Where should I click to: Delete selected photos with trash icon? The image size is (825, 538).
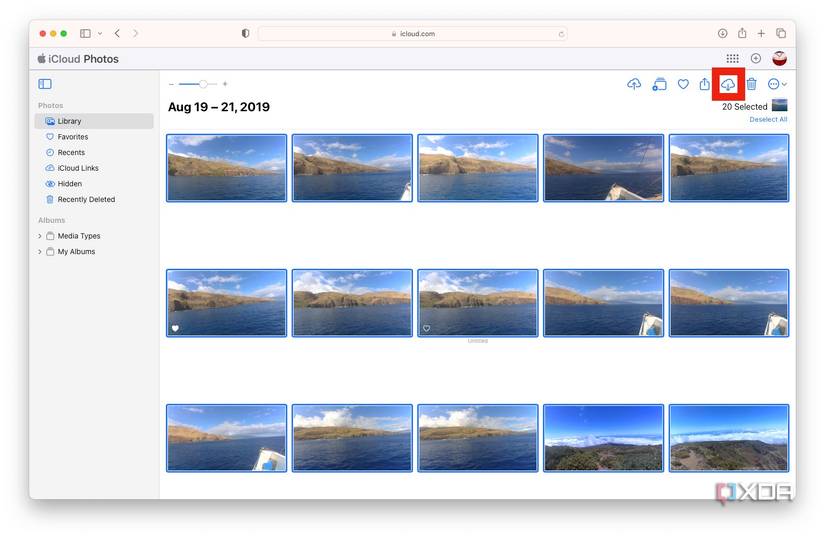[x=752, y=84]
